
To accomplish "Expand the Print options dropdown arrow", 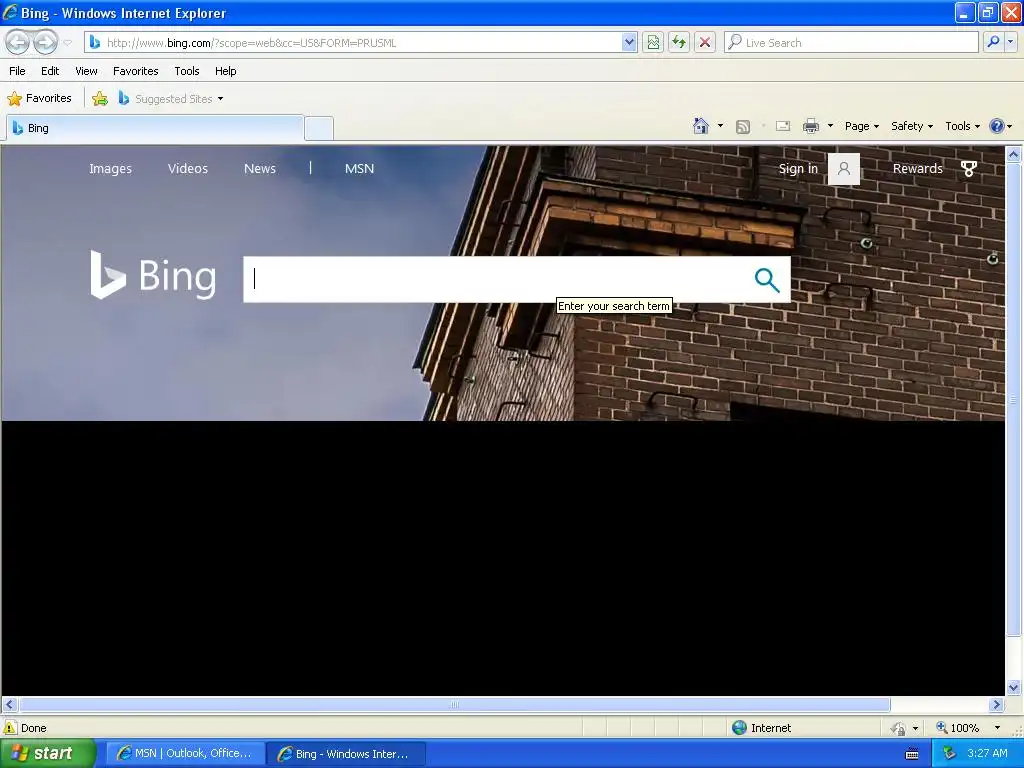I will pos(831,126).
